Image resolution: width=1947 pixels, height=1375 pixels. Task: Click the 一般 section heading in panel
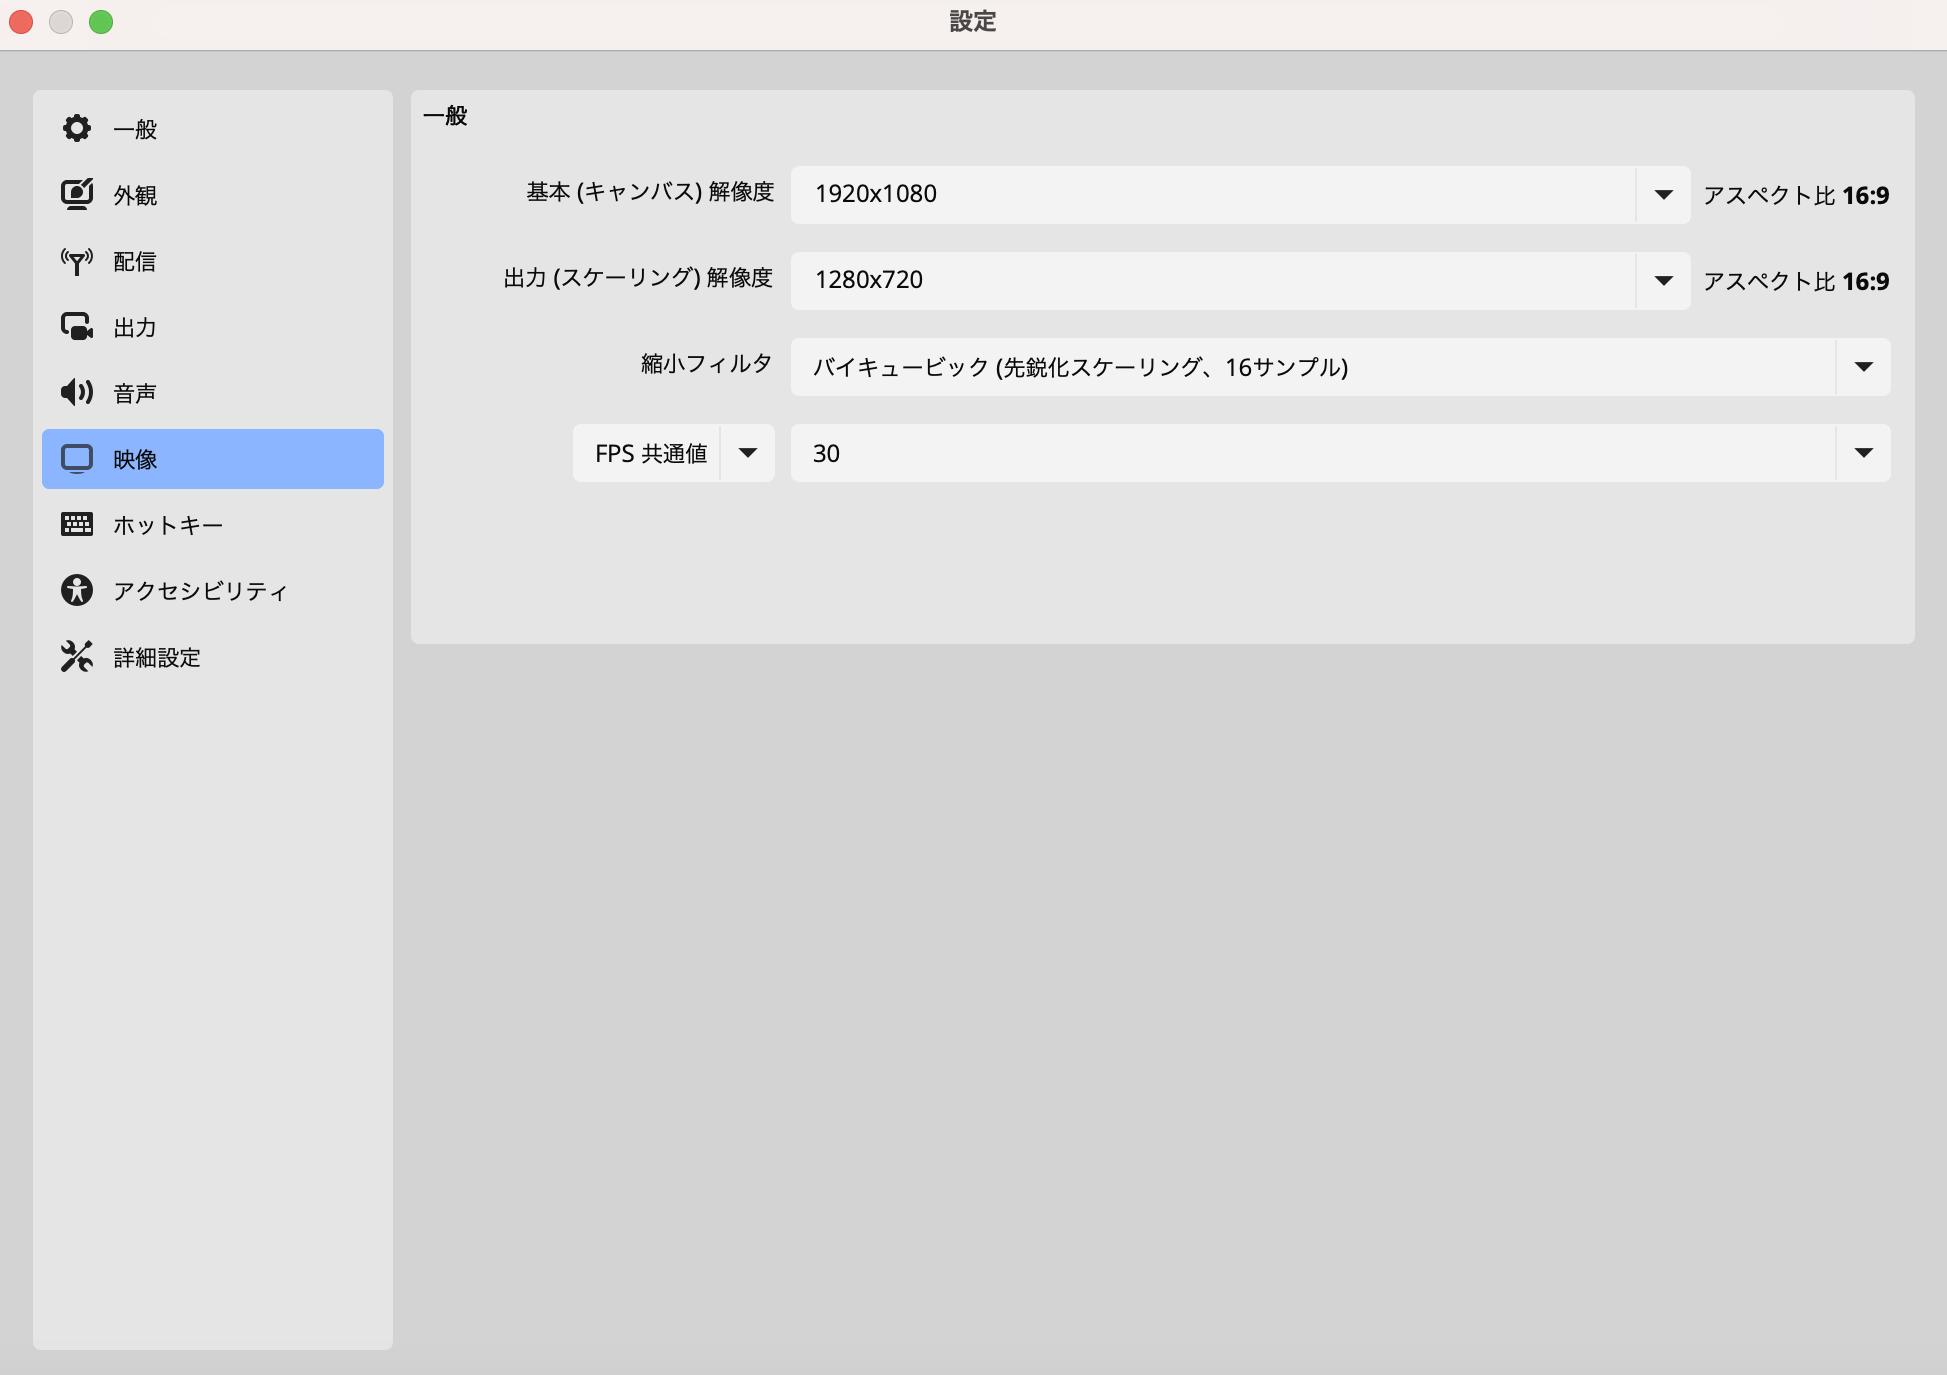click(445, 116)
